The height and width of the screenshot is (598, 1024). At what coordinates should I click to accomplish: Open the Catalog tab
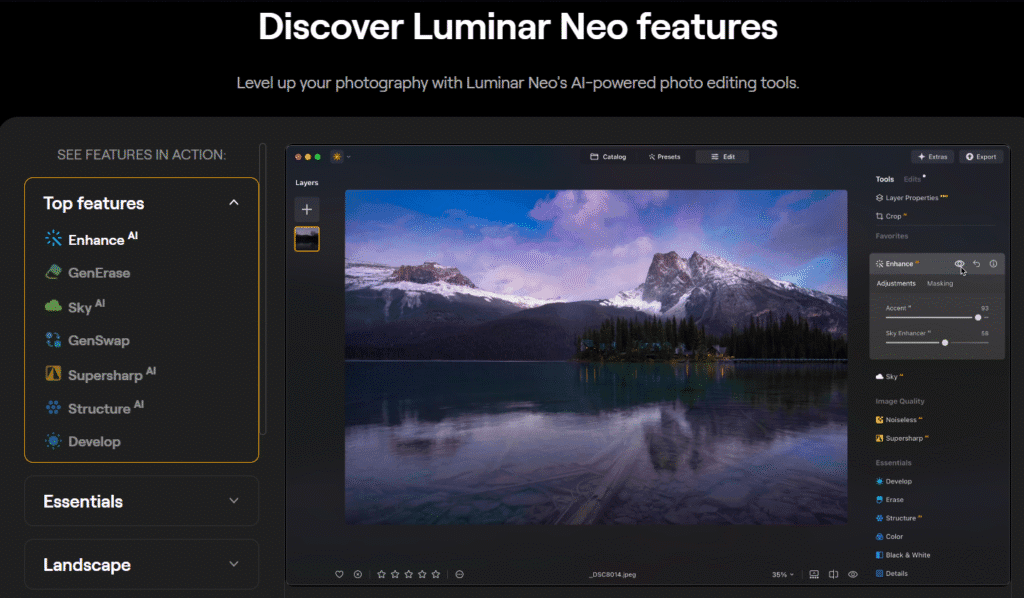[x=608, y=157]
